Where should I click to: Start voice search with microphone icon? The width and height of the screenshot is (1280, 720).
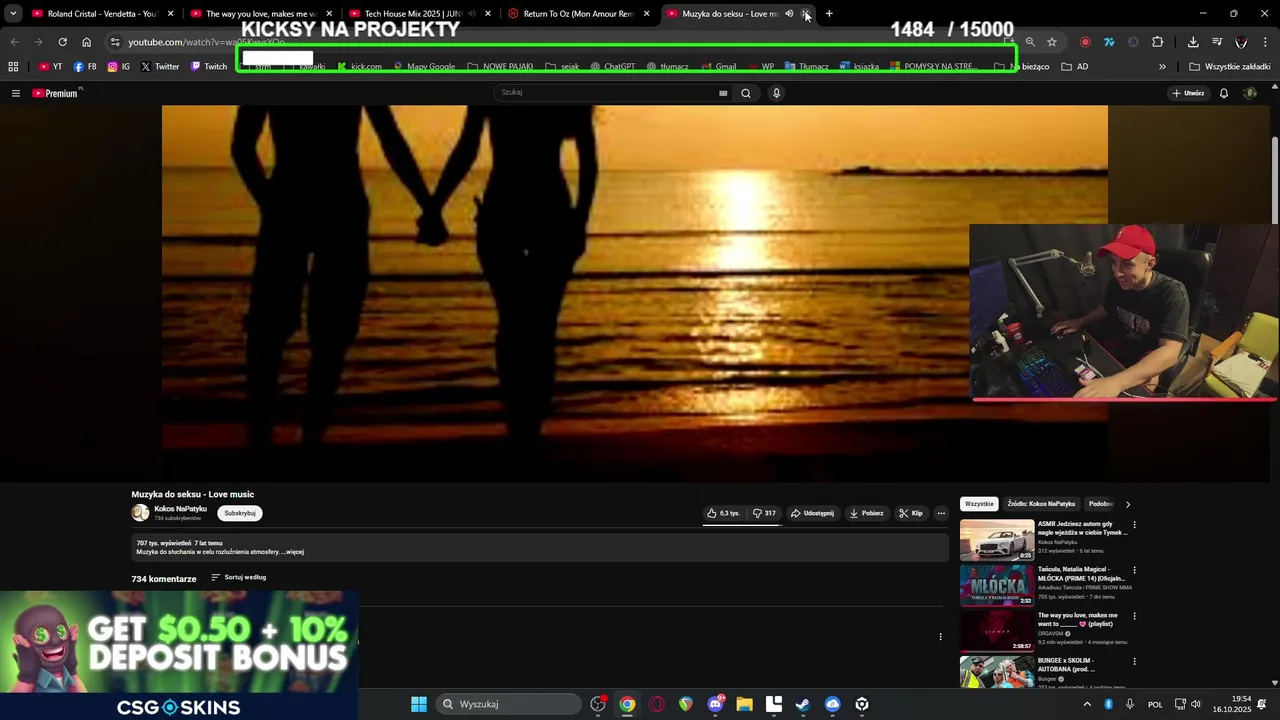pos(776,93)
